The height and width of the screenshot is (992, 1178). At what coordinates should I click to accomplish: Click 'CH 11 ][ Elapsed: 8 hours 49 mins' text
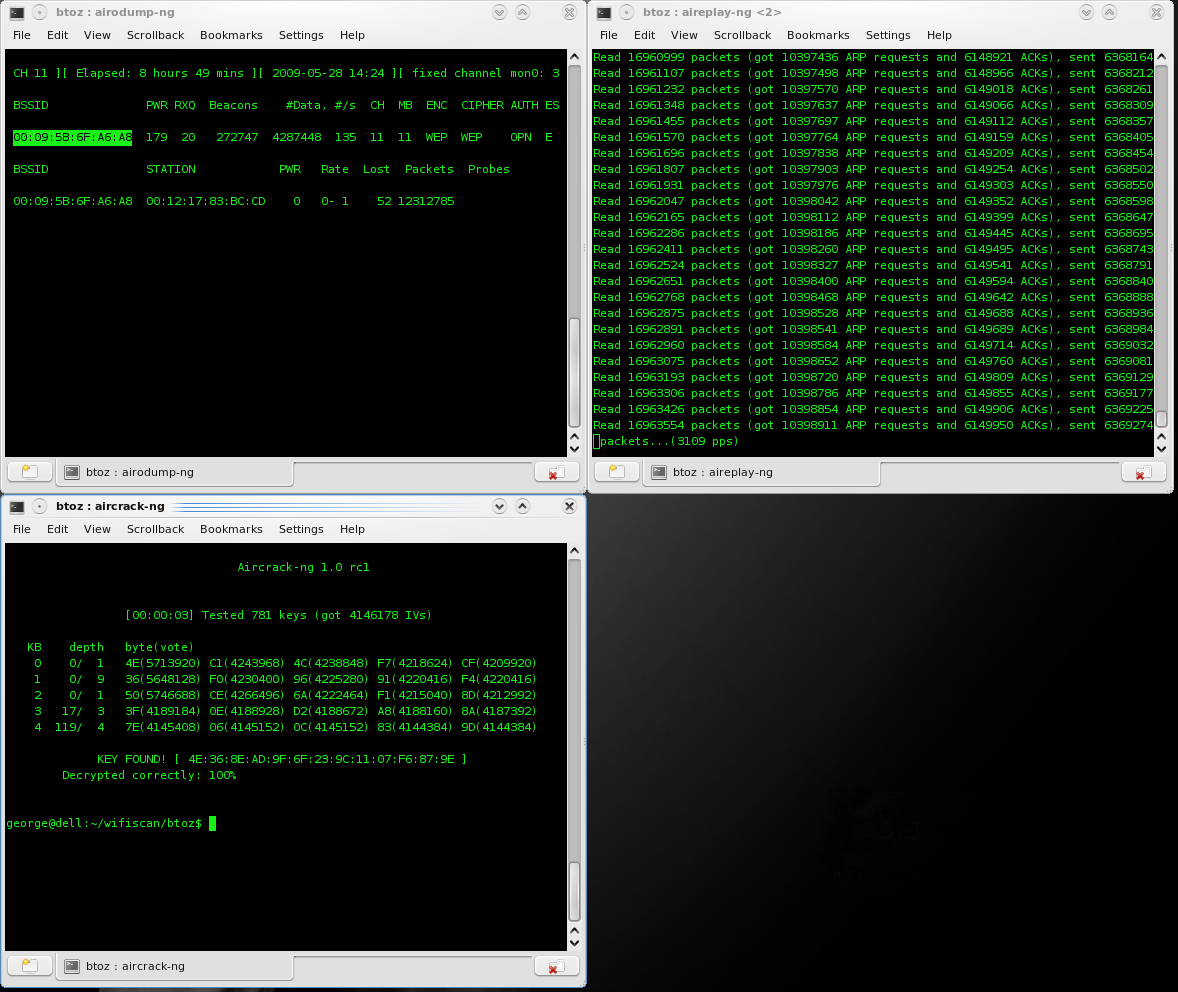coord(128,74)
